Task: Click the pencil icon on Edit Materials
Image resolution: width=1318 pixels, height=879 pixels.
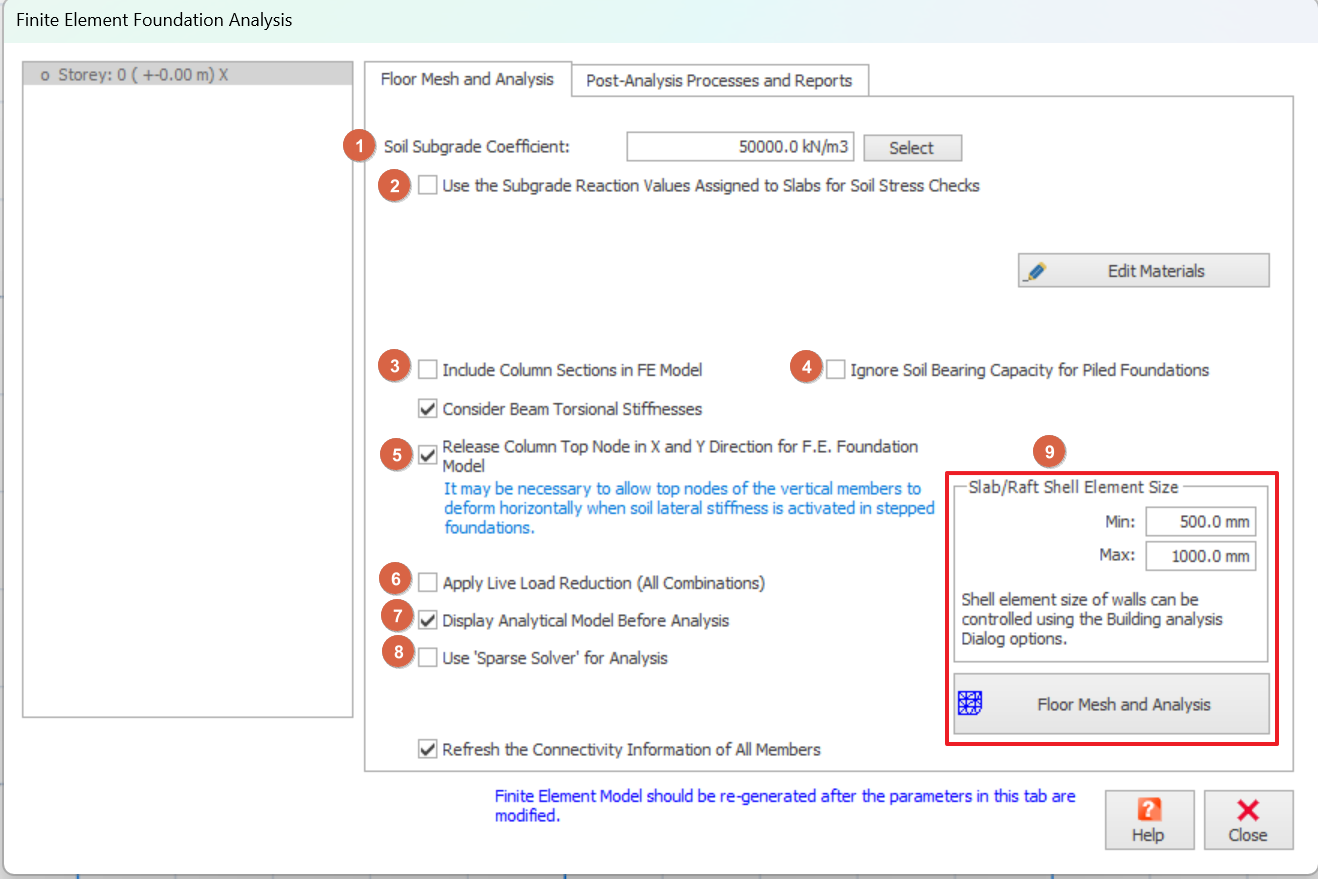Action: coord(1037,271)
